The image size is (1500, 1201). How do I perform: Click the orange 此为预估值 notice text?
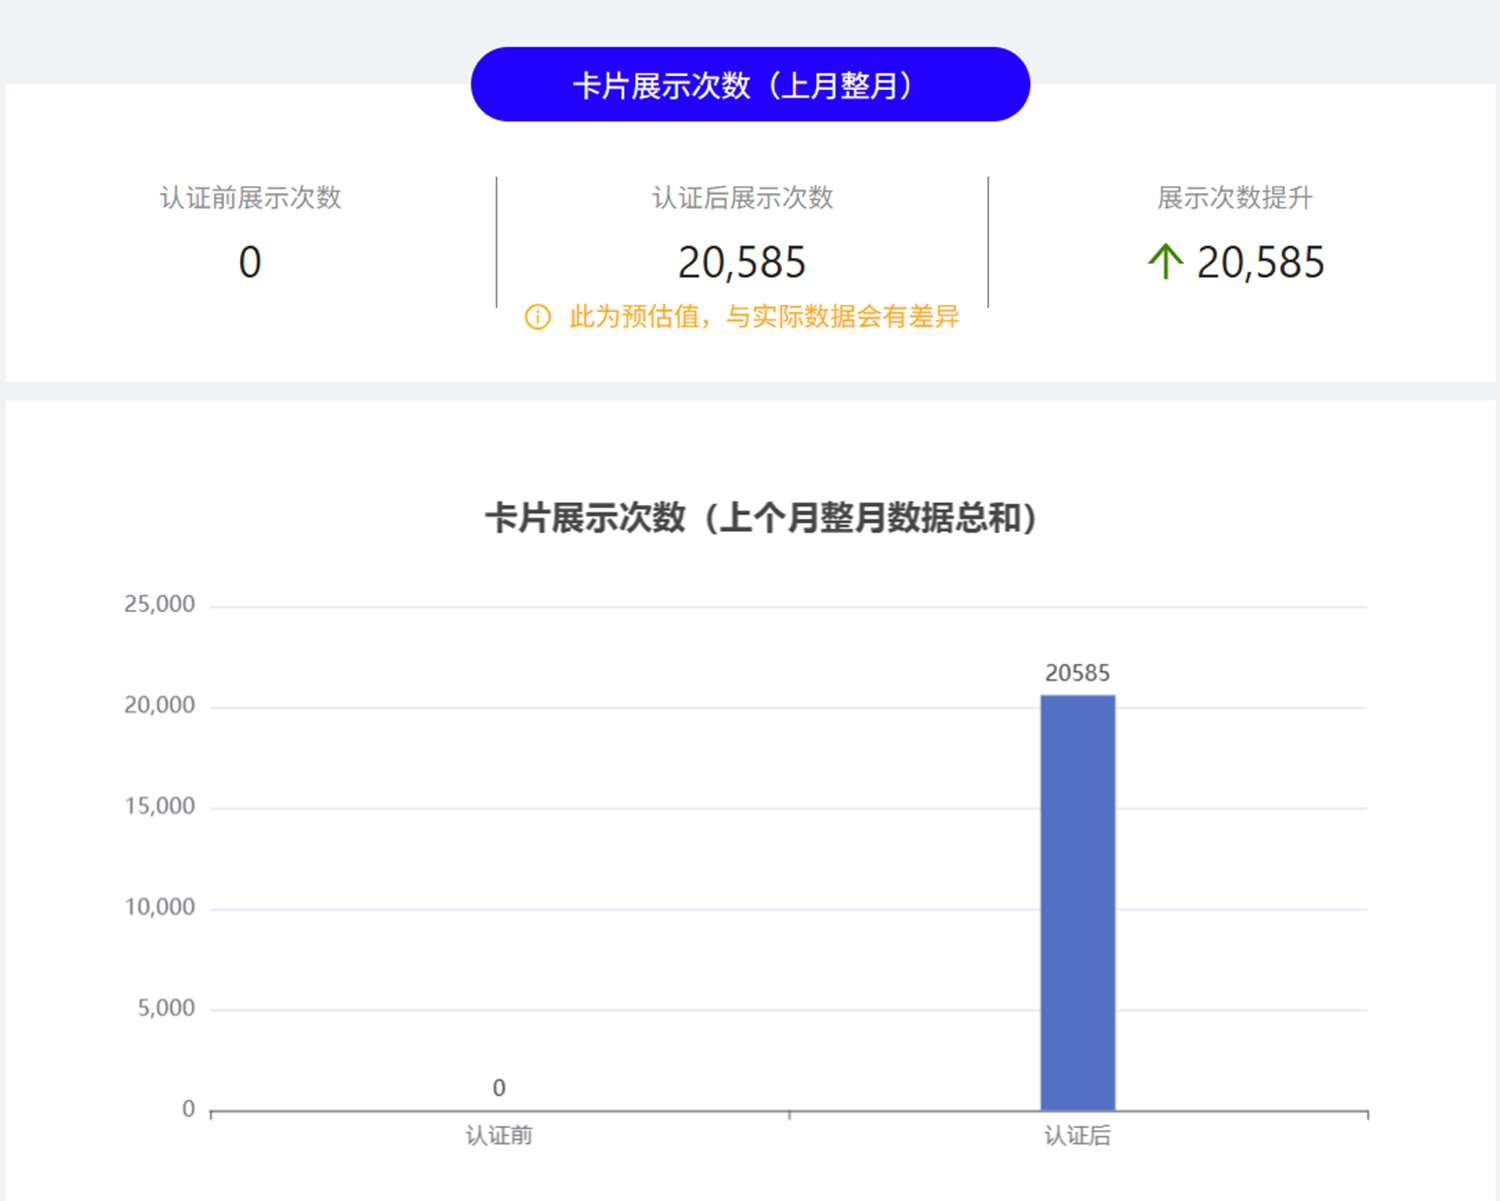pos(764,317)
